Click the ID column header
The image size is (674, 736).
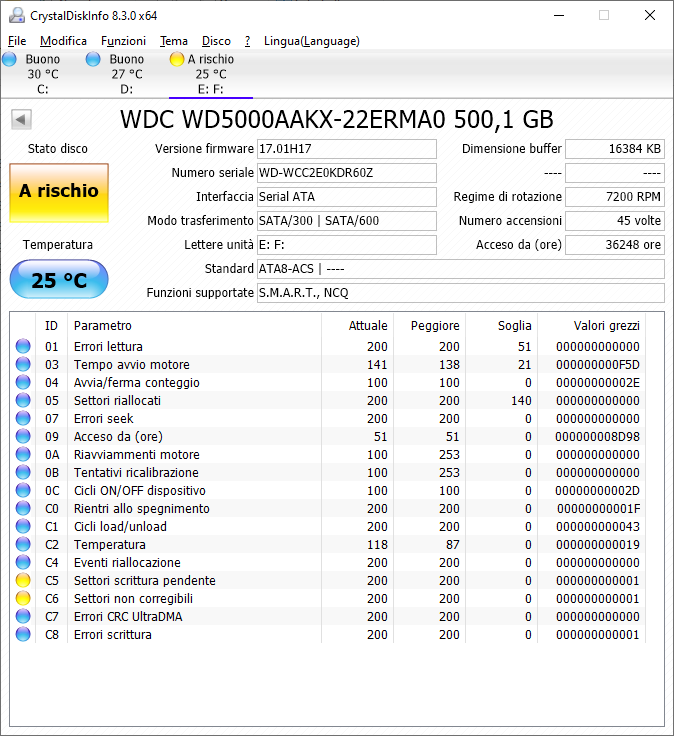click(52, 325)
